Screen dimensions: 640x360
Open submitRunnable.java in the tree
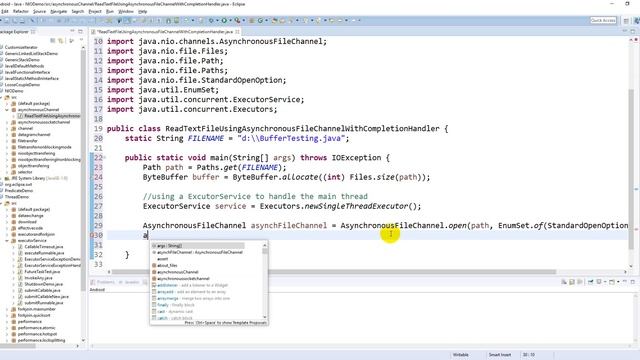pos(44,303)
